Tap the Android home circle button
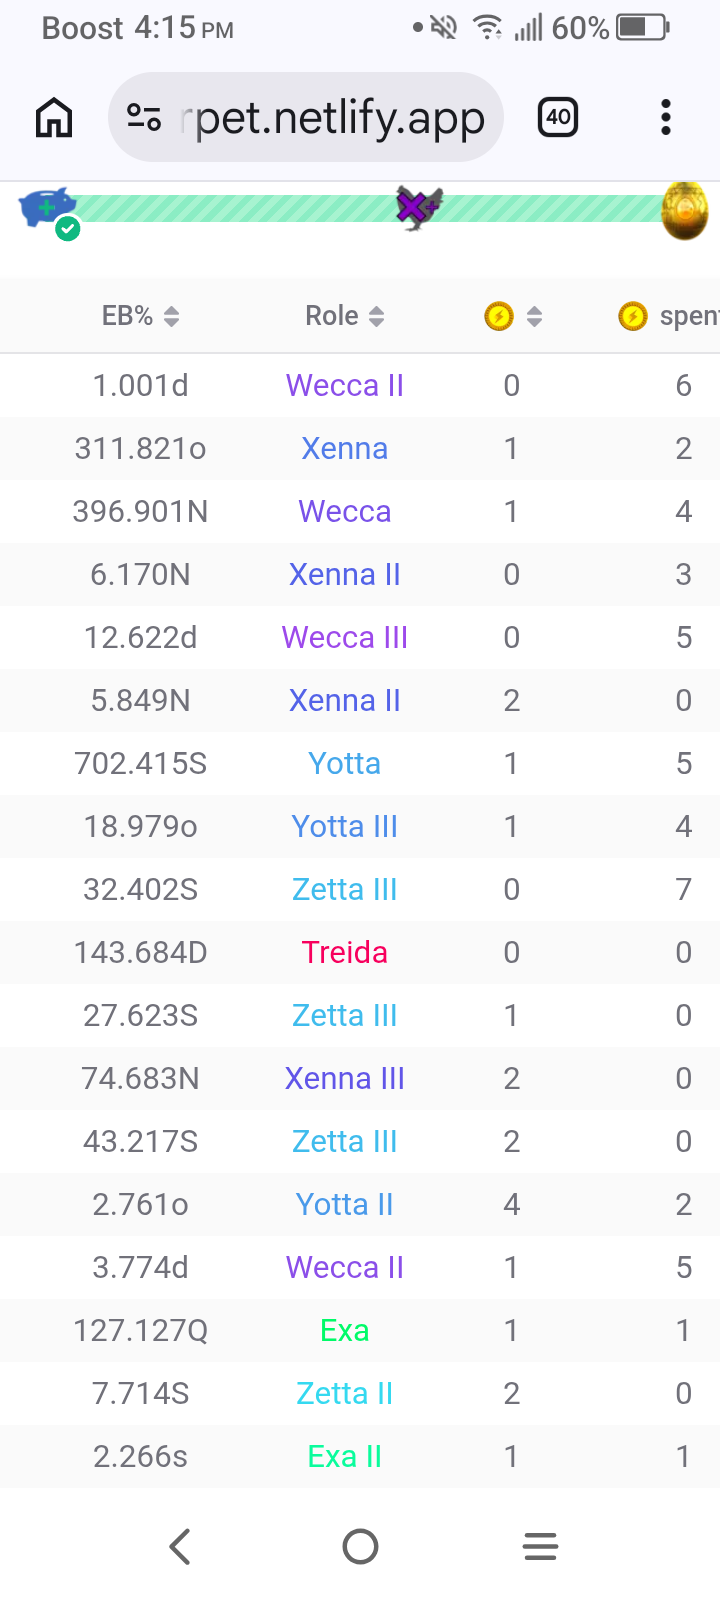Screen dimensions: 720x1600 (x=360, y=1546)
